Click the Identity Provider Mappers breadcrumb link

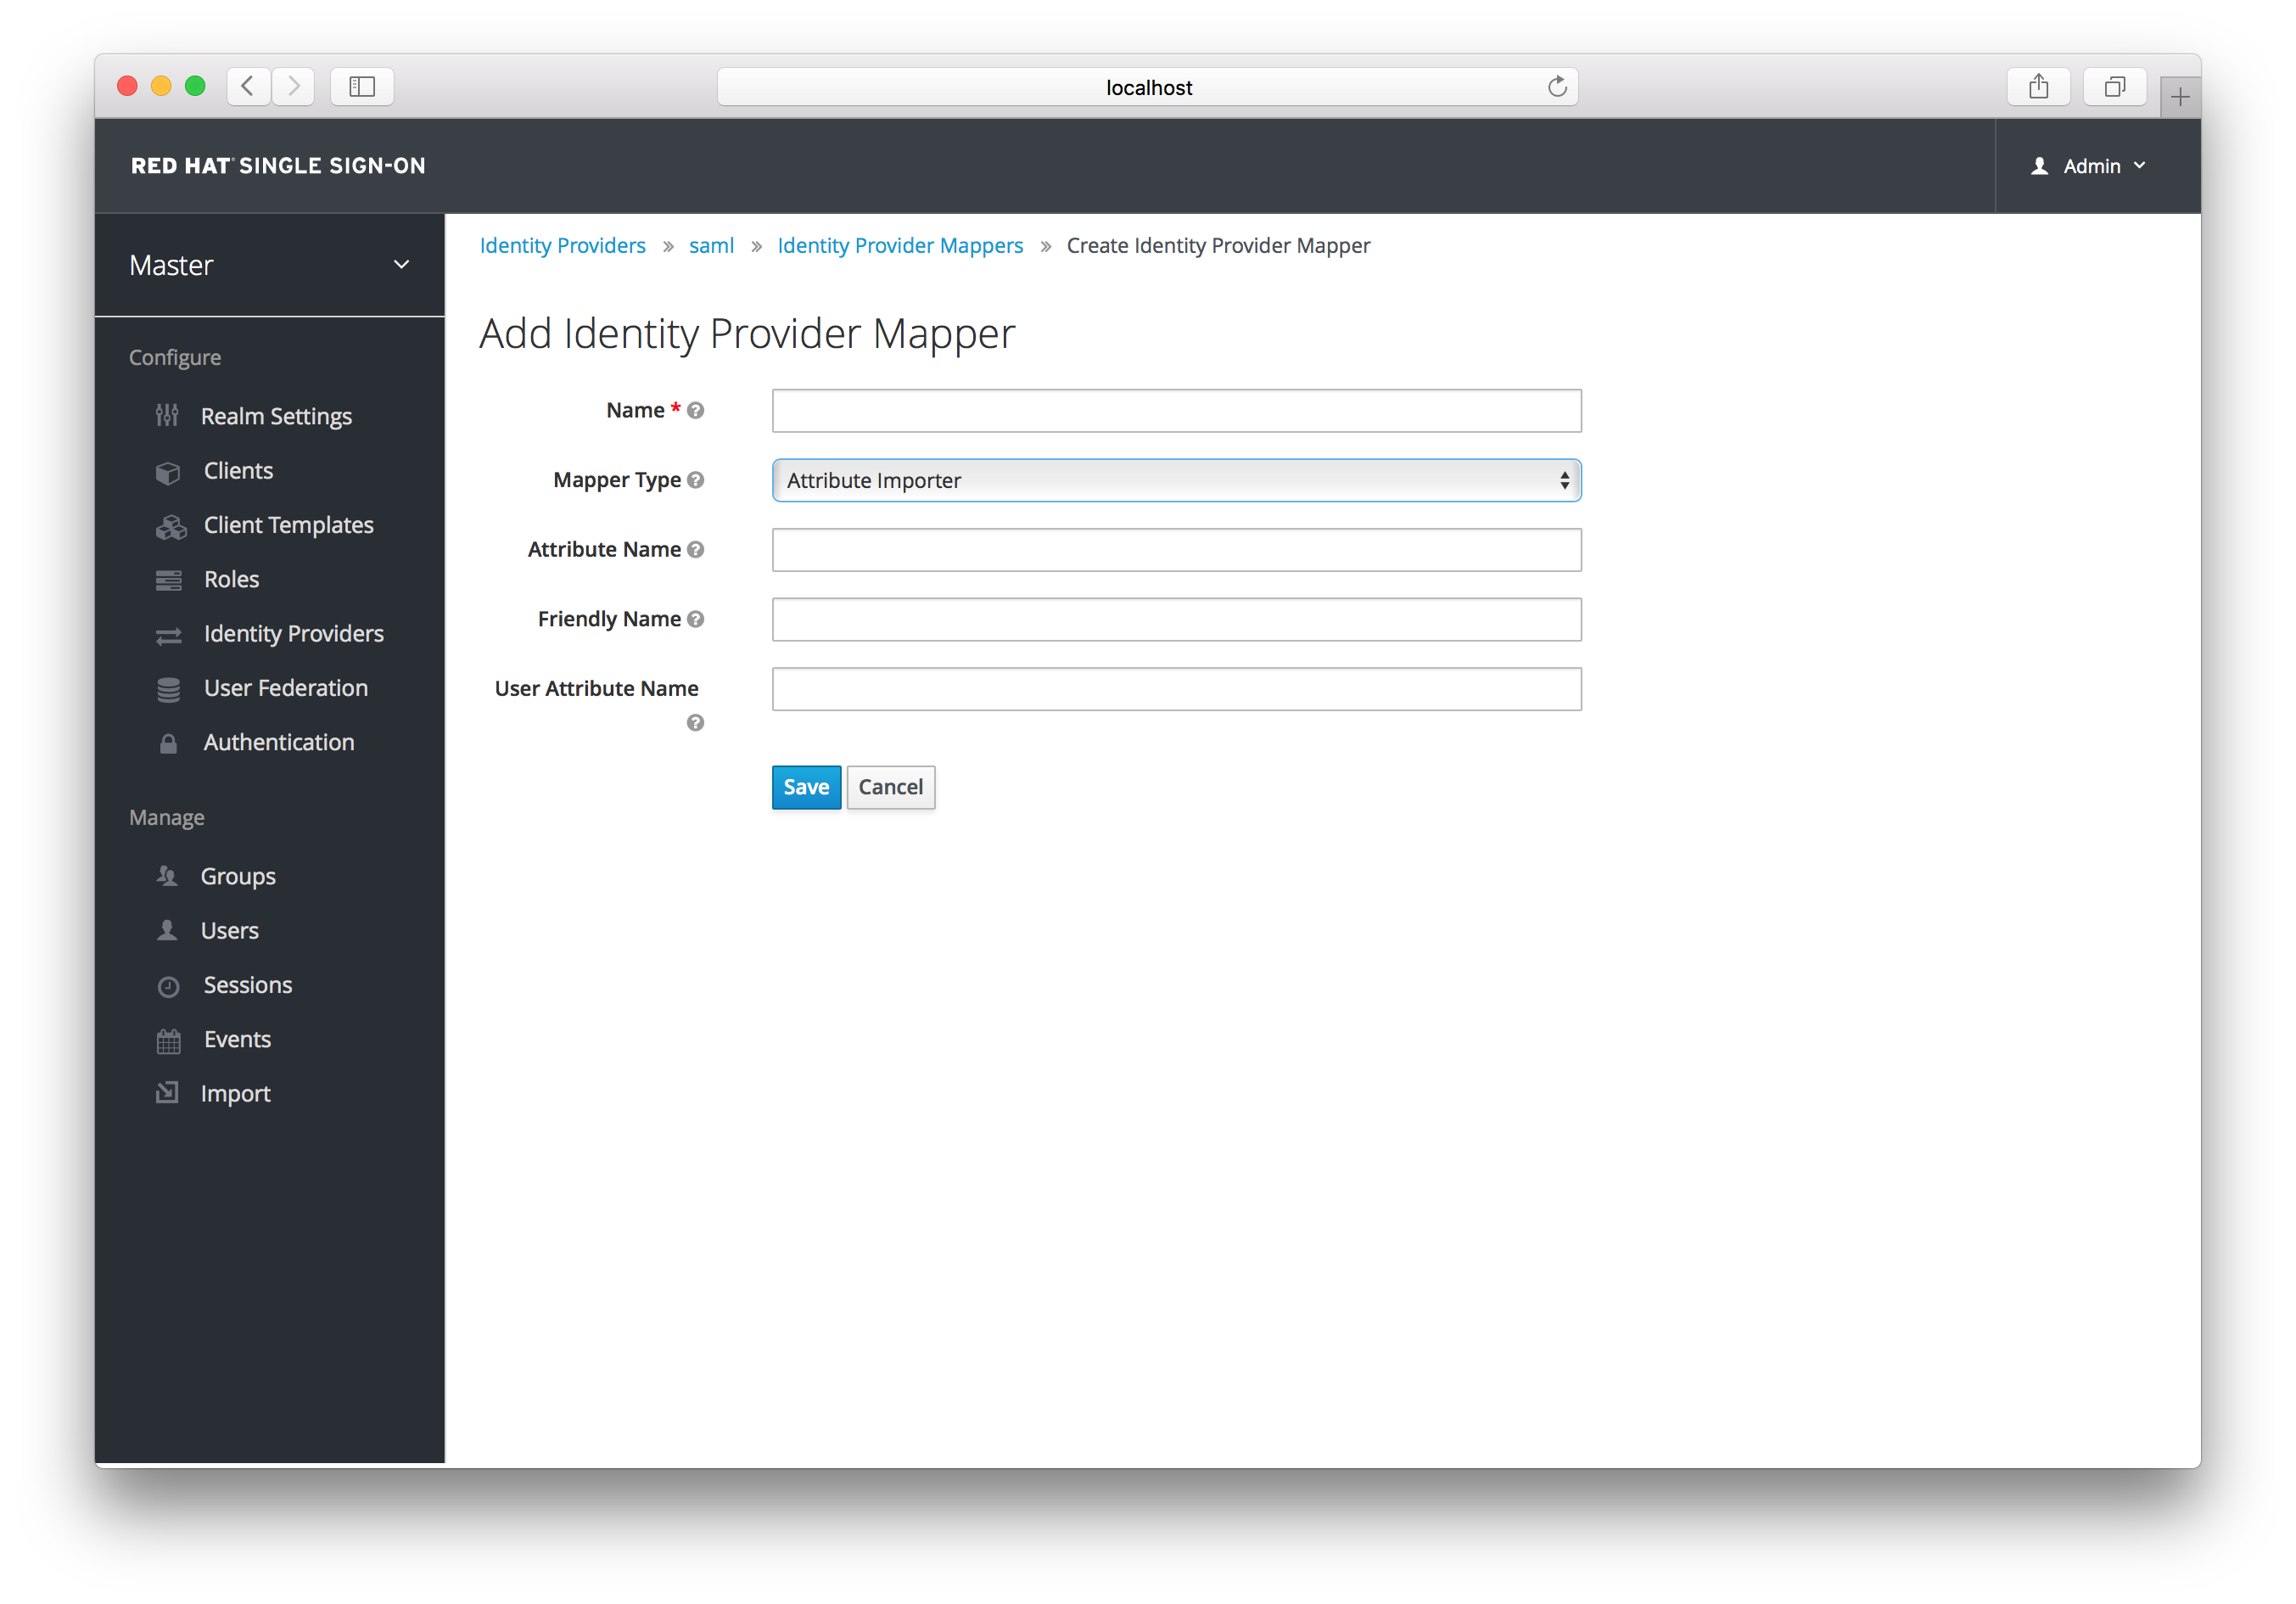[x=900, y=244]
